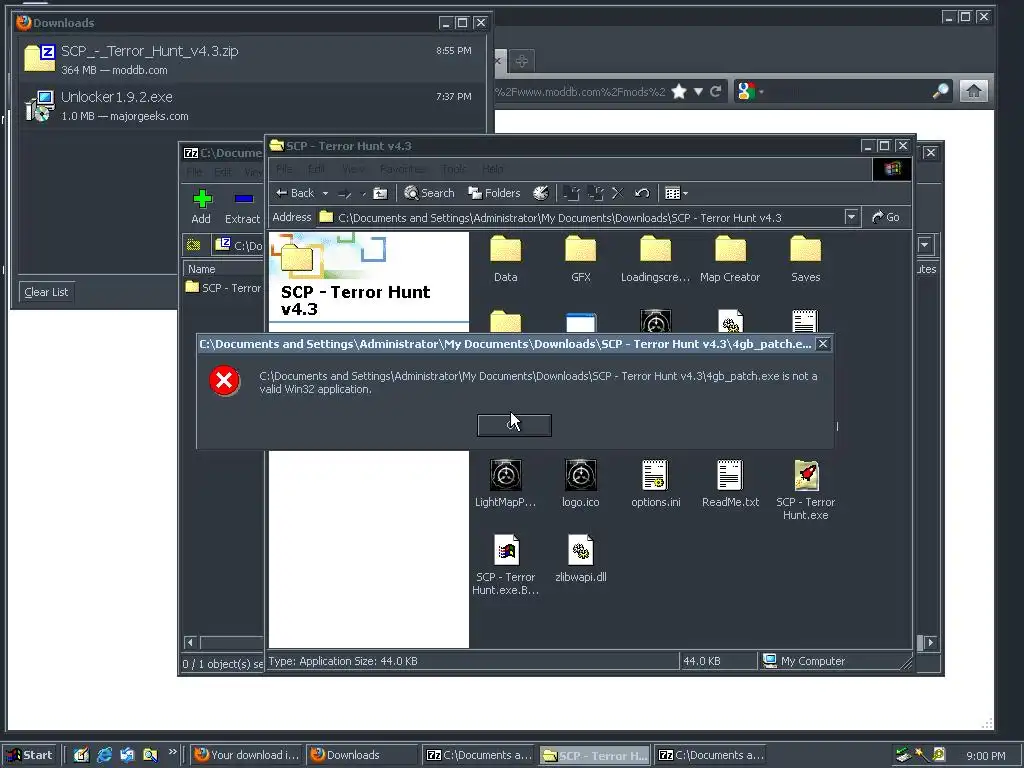Switch to 'Your download i...' taskbar button
The image size is (1024, 768).
247,755
